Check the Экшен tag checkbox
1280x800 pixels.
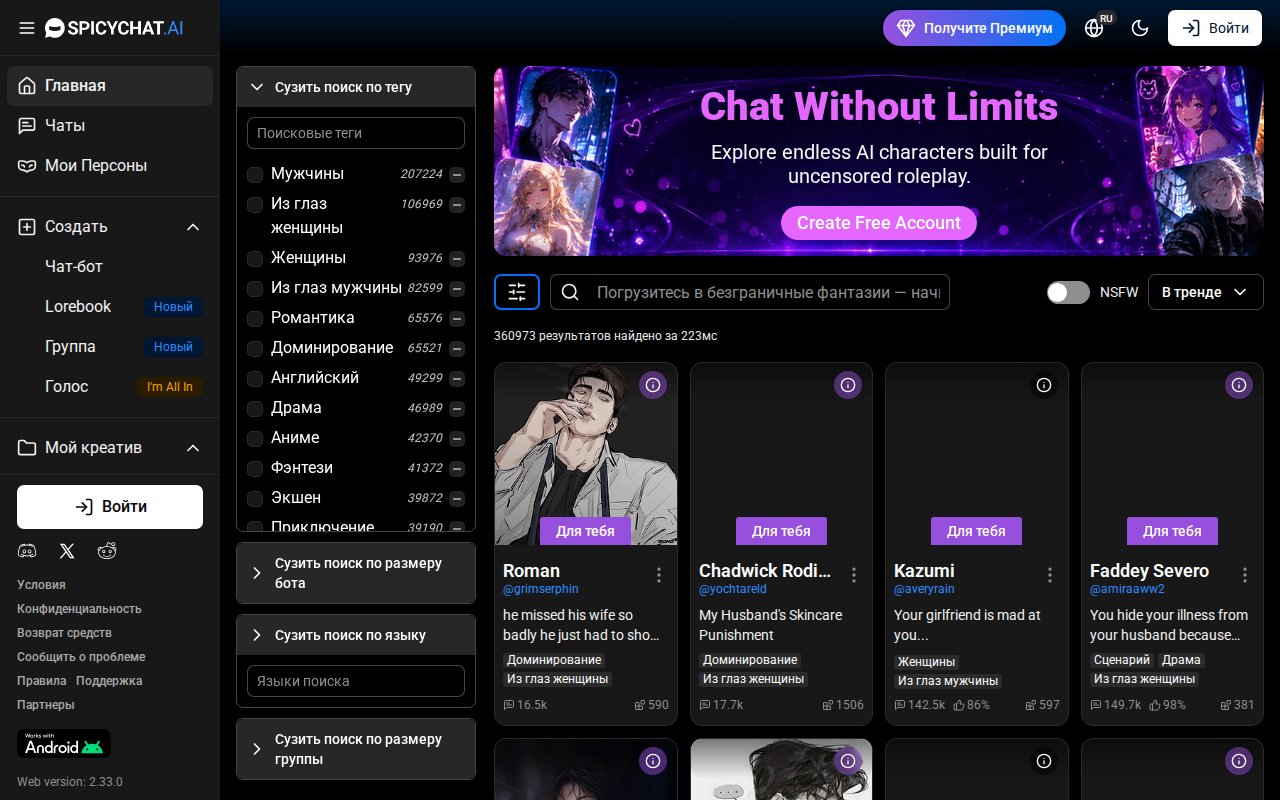(x=255, y=499)
